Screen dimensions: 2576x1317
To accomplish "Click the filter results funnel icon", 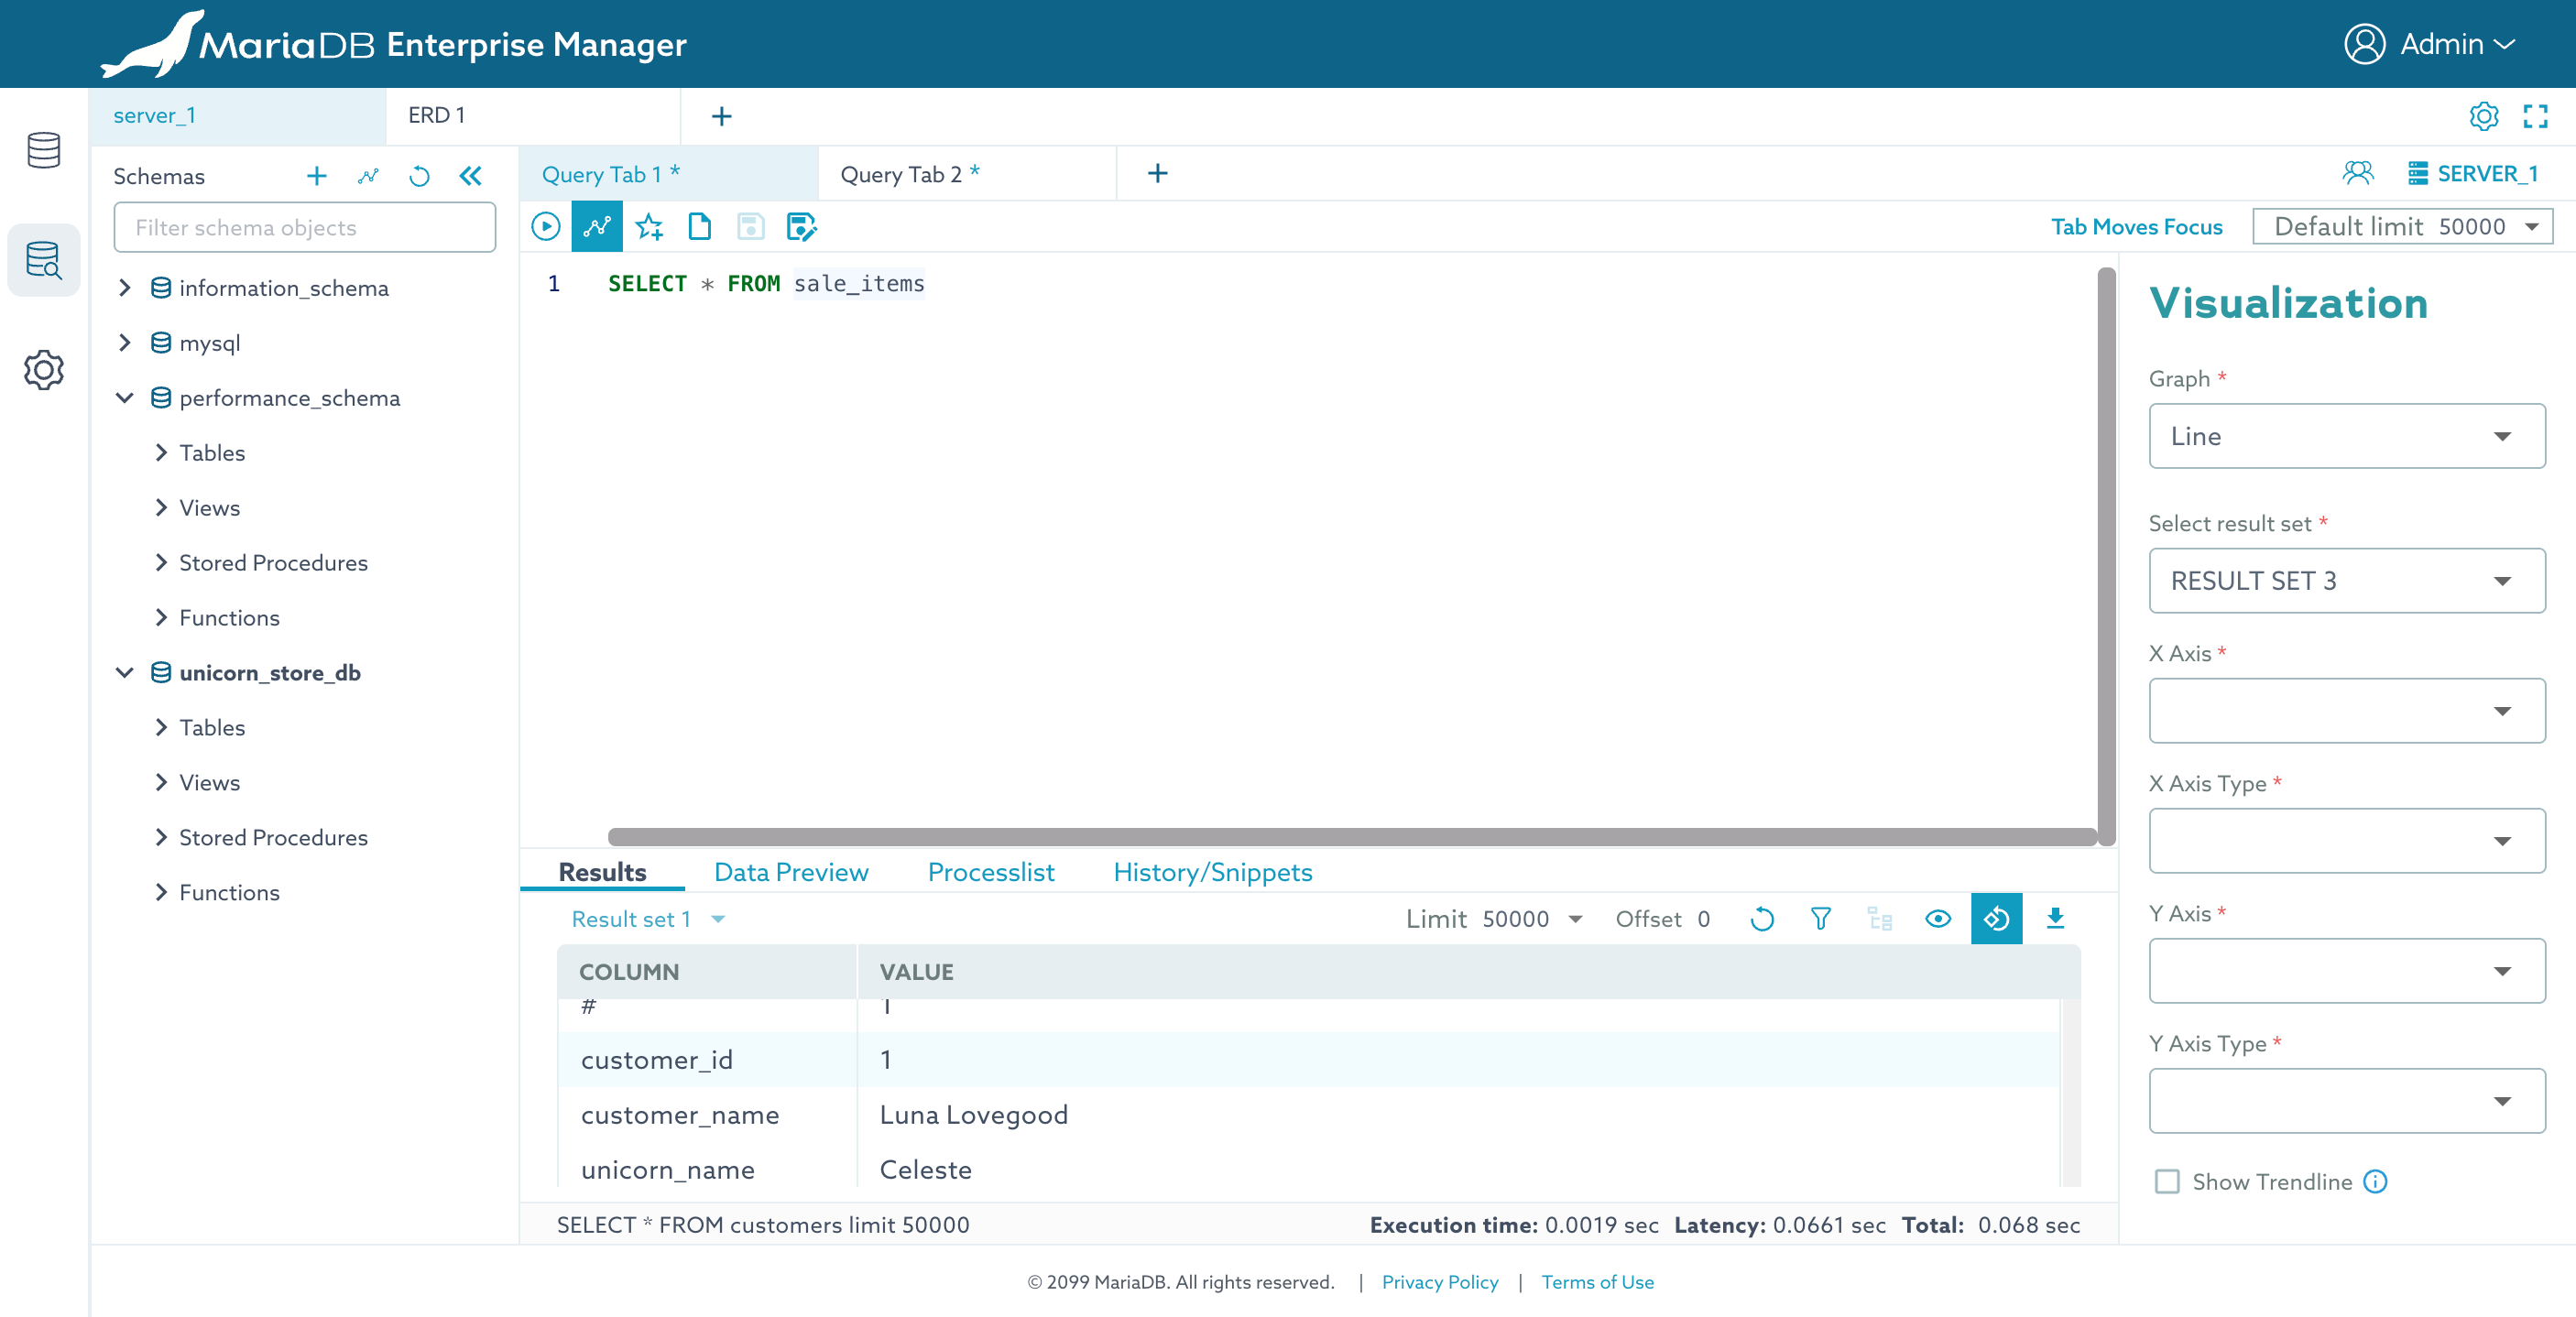I will click(1820, 918).
